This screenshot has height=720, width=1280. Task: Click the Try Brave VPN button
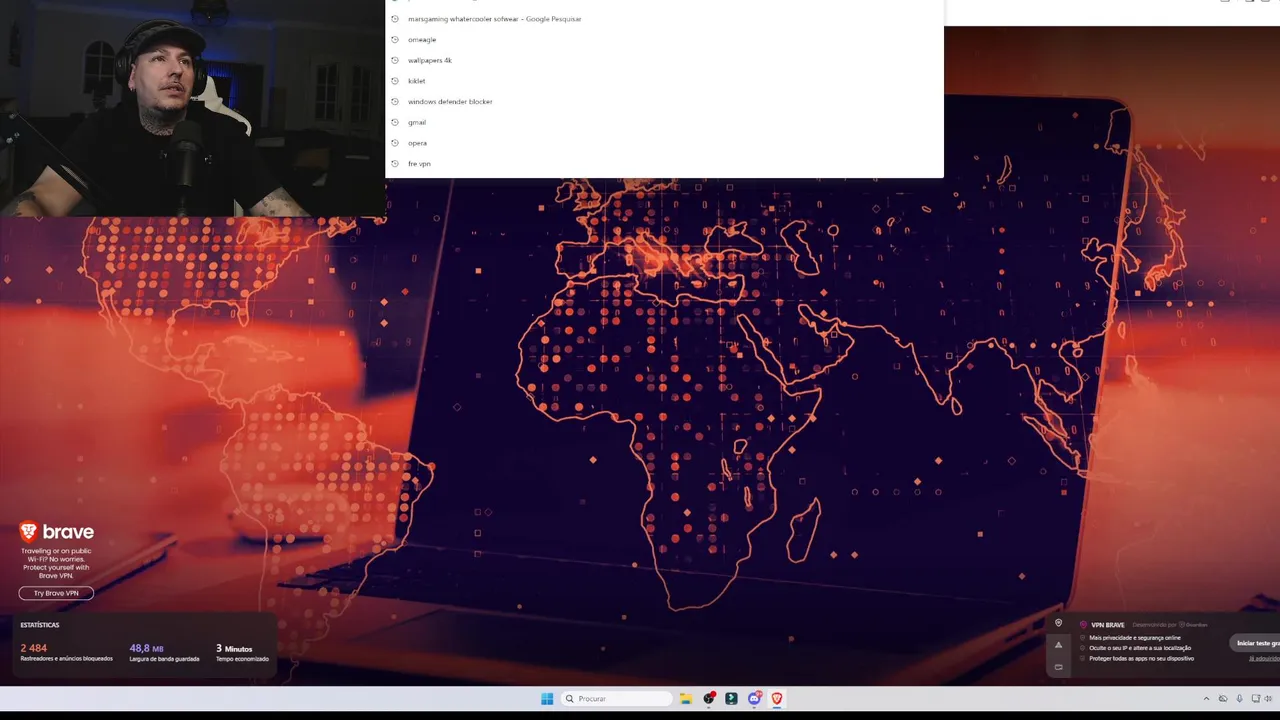pyautogui.click(x=56, y=593)
